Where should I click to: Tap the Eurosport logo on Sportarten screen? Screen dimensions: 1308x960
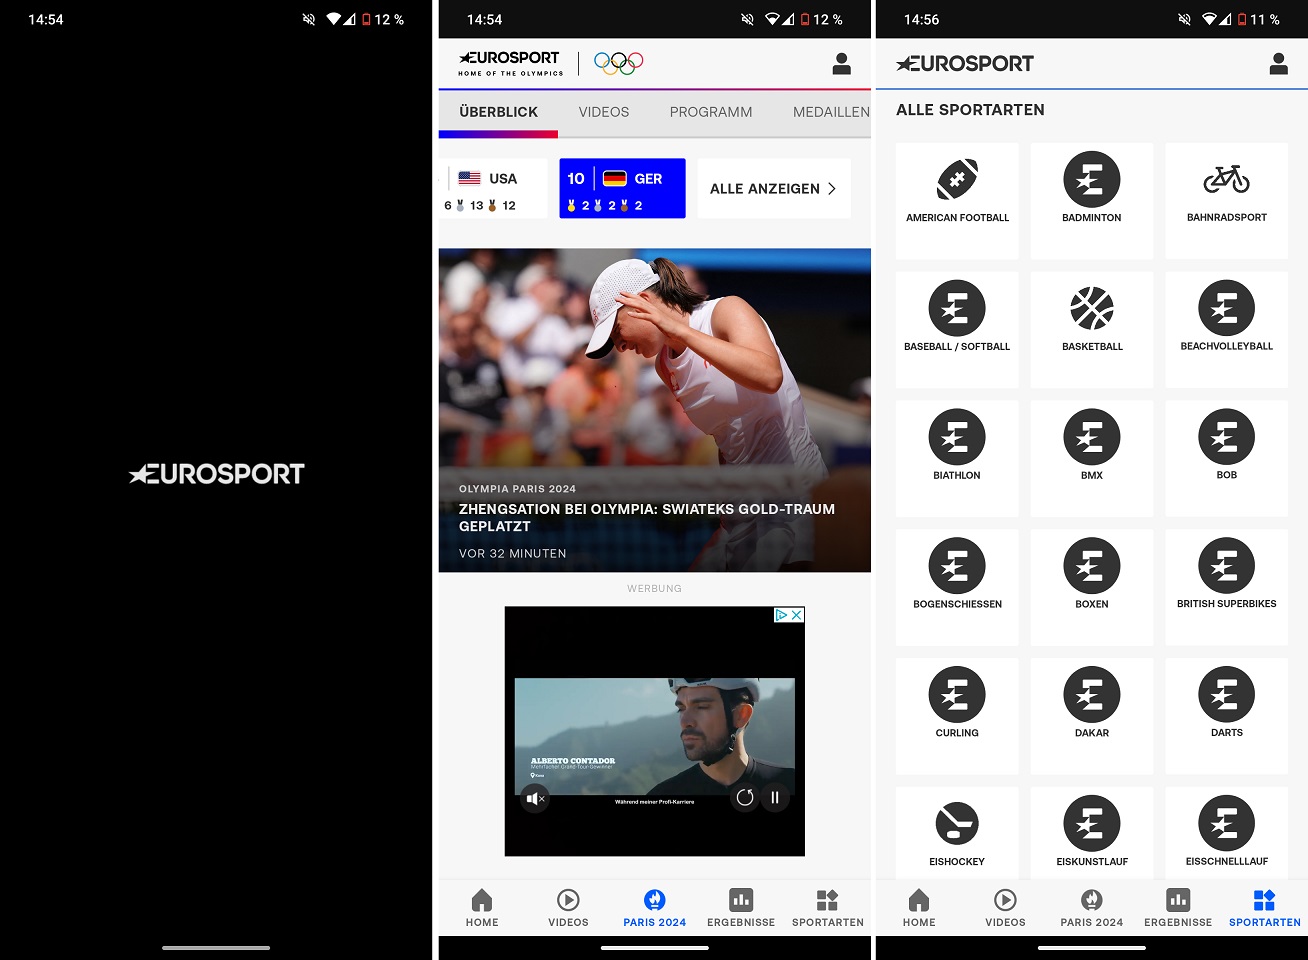coord(965,63)
